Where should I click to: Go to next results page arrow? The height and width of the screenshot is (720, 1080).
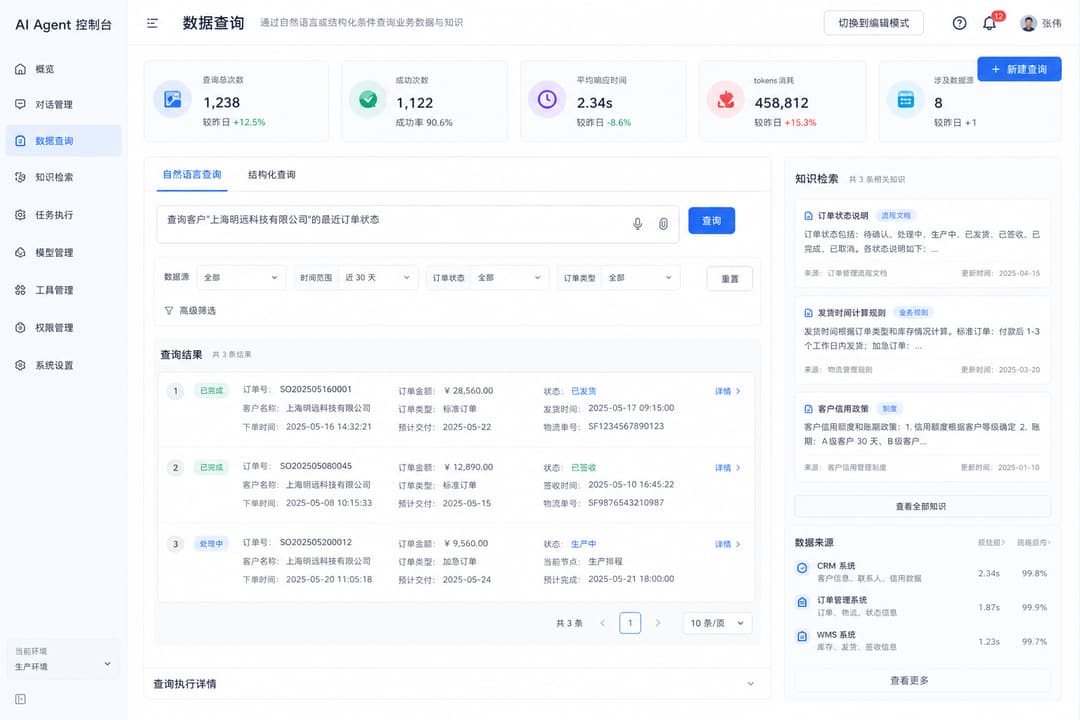[x=658, y=623]
